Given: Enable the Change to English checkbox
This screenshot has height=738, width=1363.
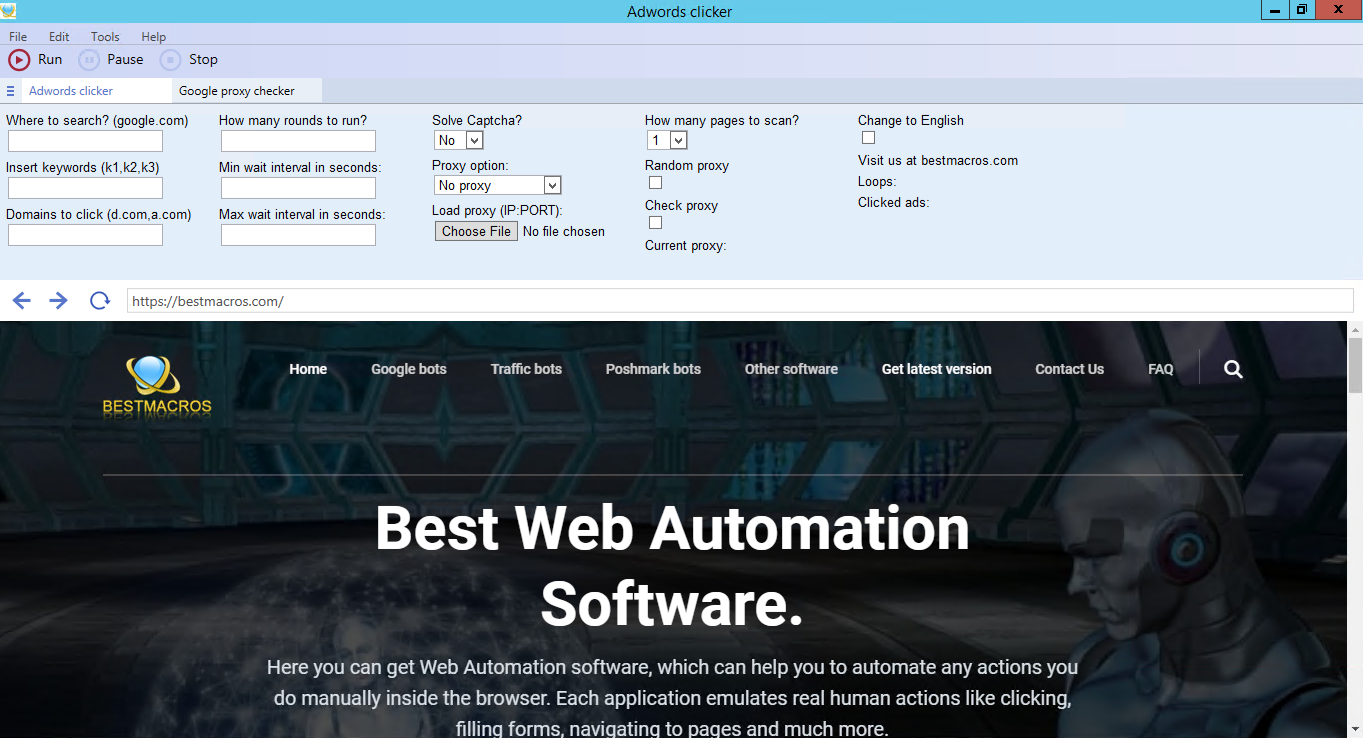Looking at the screenshot, I should 868,138.
